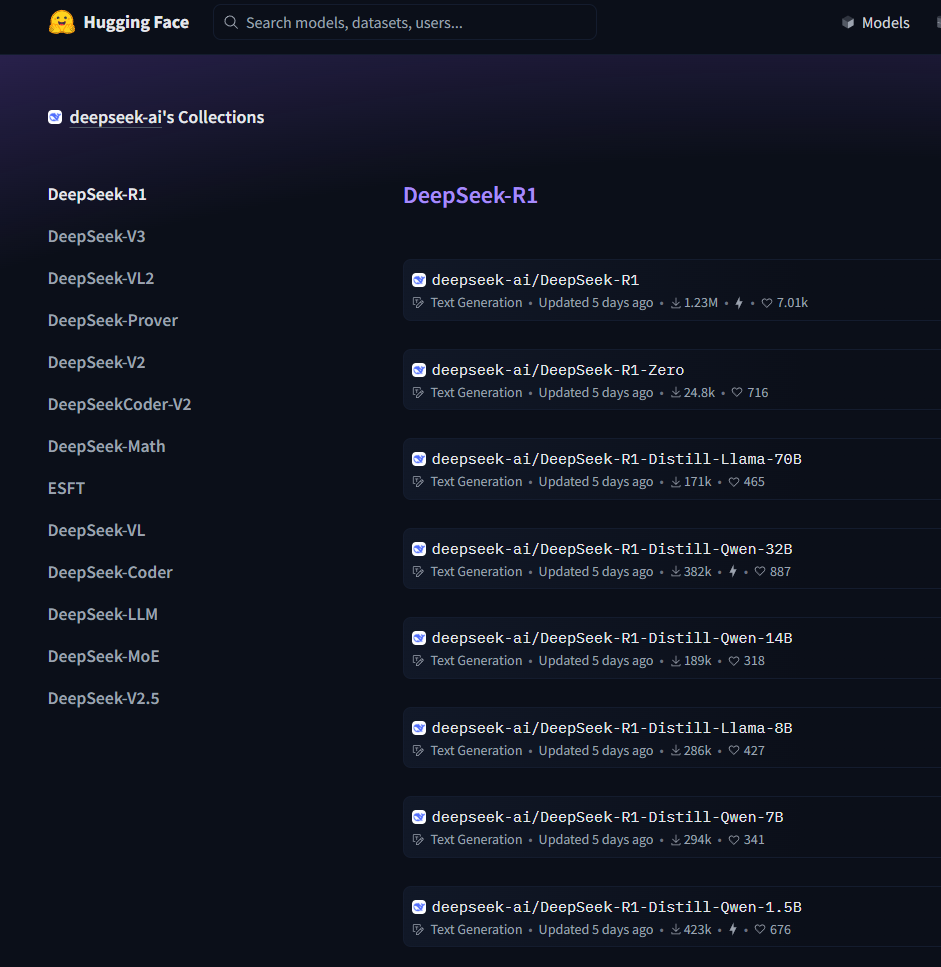Screen dimensions: 941x967
Task: Click the Hugging Face emoji logo
Action: pos(62,22)
